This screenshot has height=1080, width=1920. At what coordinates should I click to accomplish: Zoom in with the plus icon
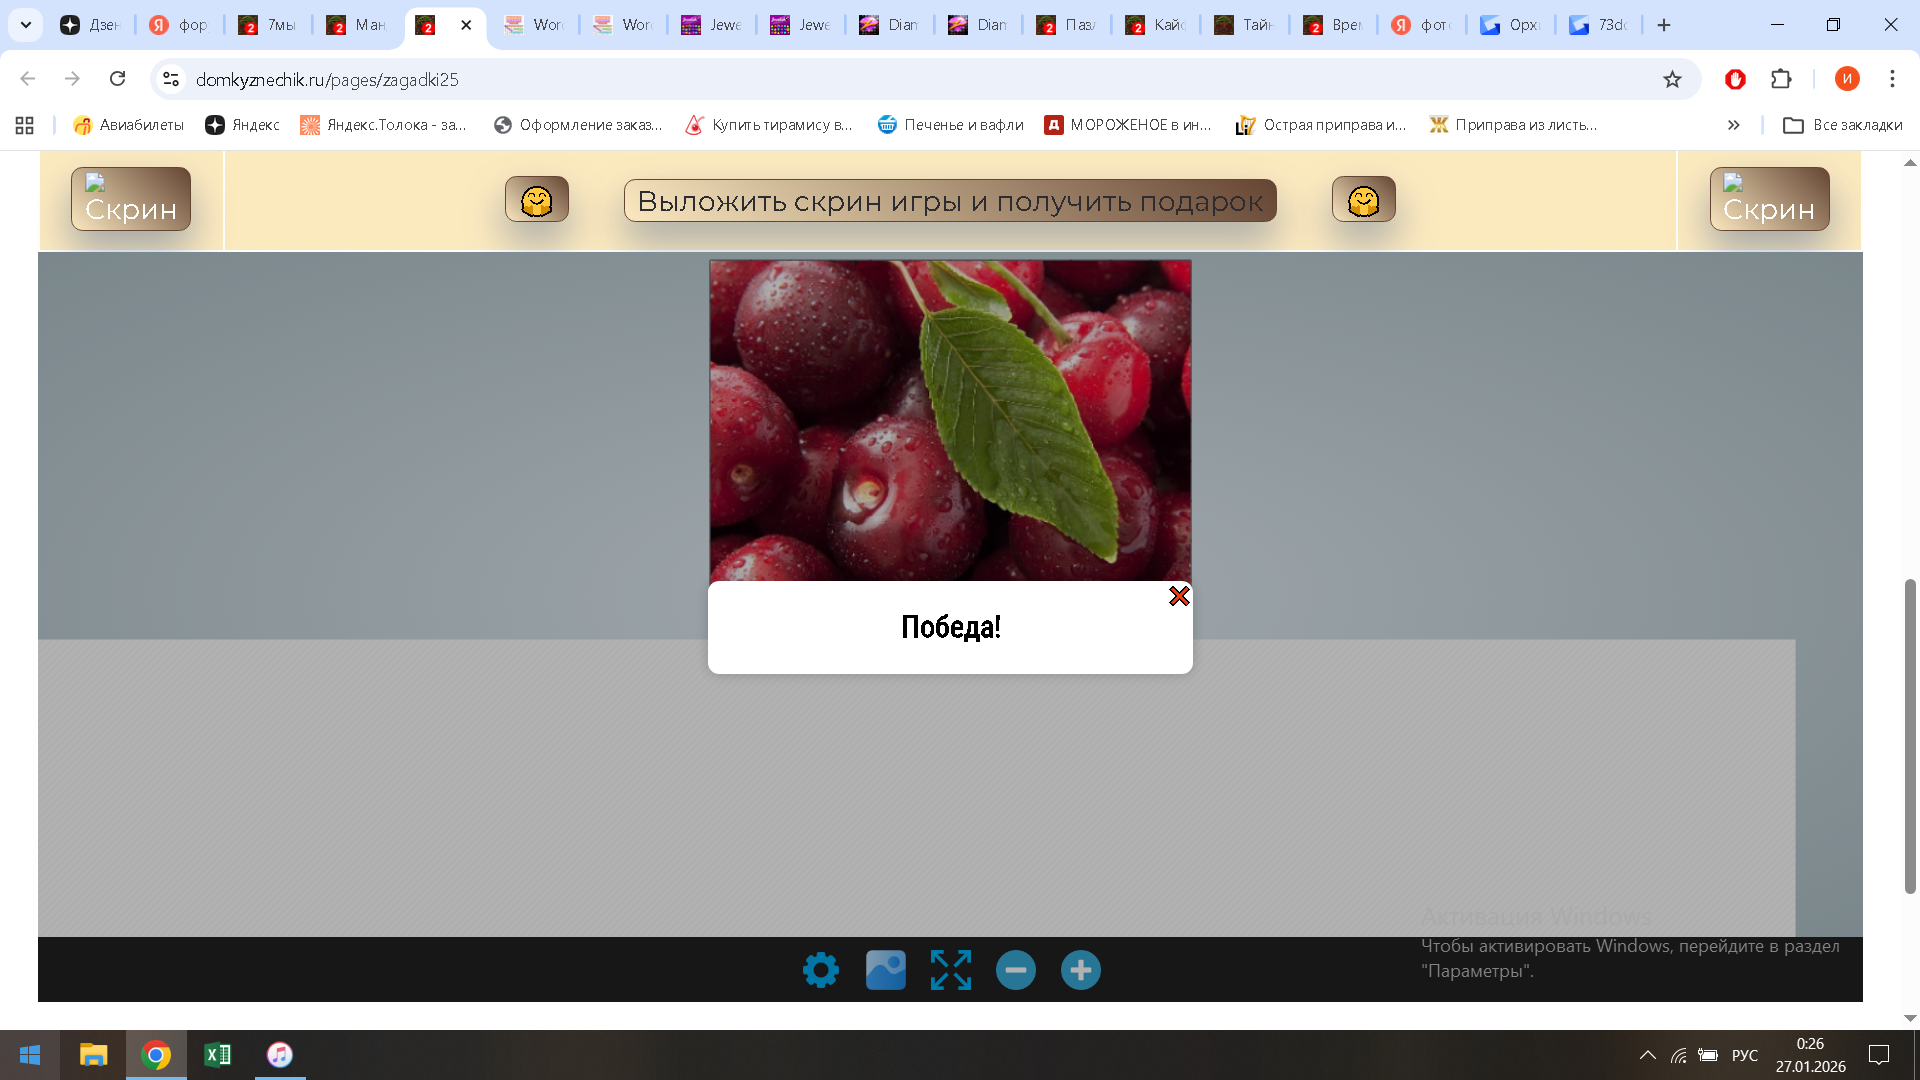1080,970
